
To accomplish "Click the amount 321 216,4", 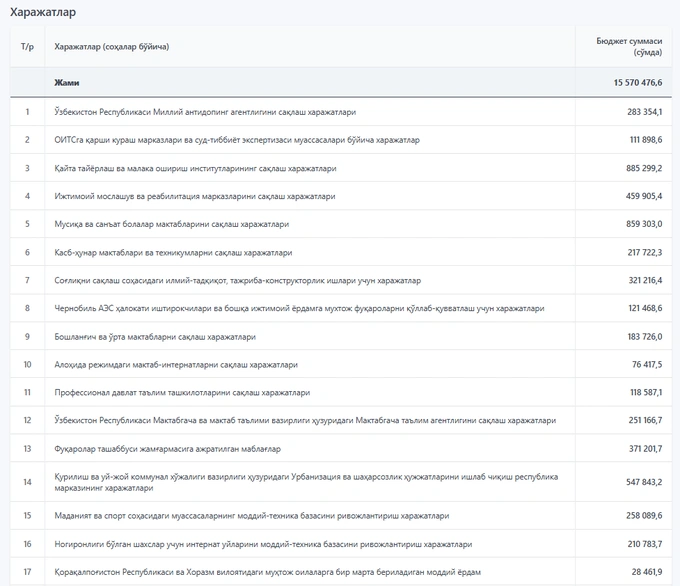I will pyautogui.click(x=645, y=281).
